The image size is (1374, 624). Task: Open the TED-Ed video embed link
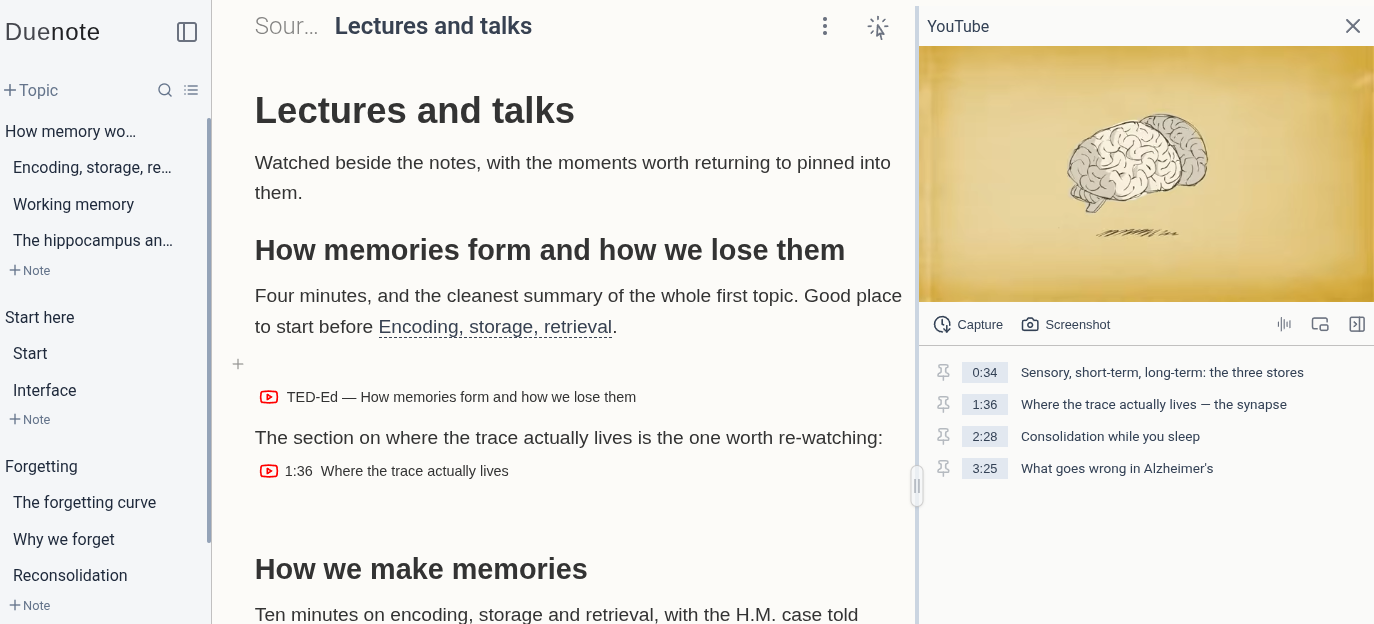coord(461,397)
